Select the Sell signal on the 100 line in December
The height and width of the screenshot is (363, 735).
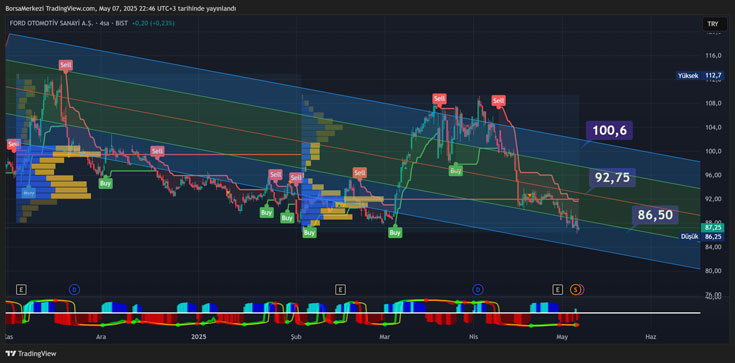coord(157,151)
